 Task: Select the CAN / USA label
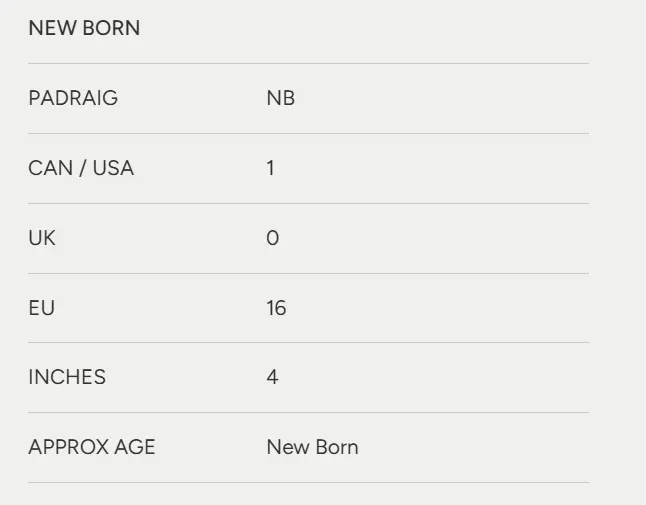click(x=81, y=168)
